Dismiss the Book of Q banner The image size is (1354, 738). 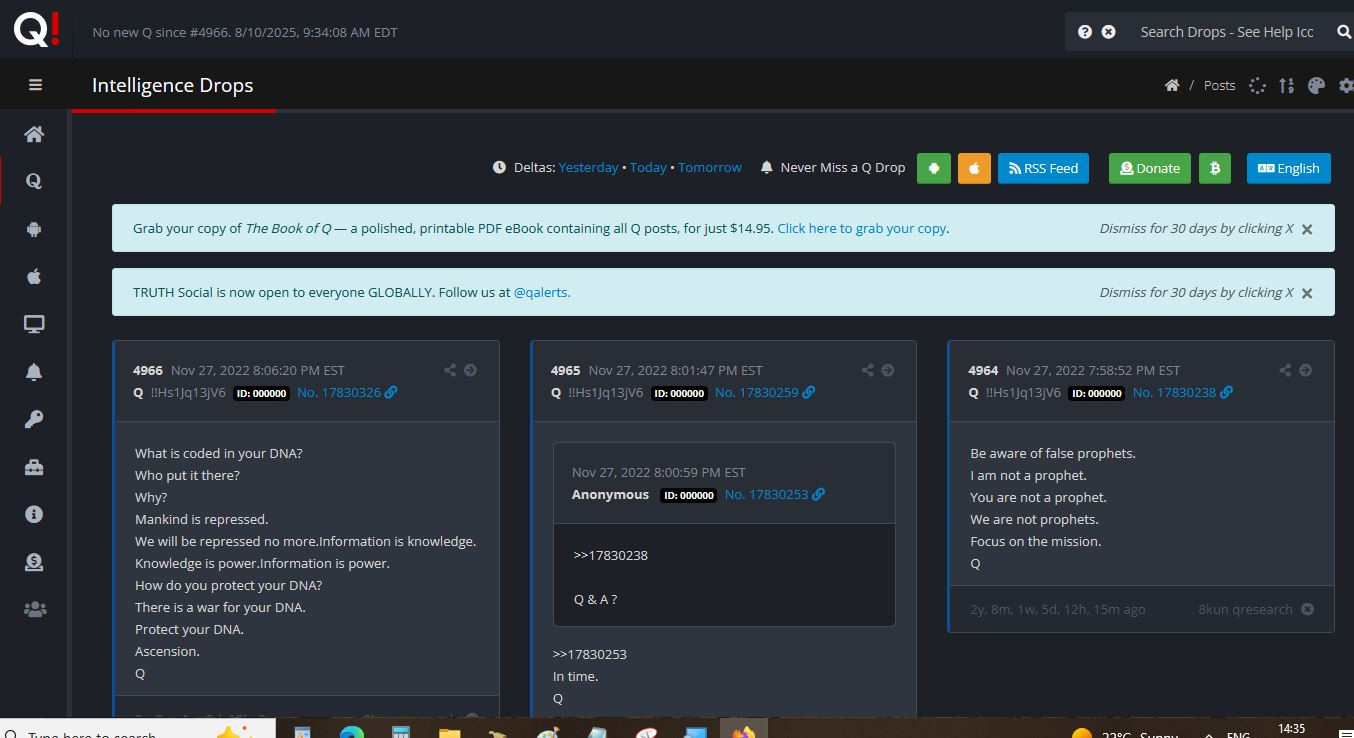[x=1306, y=229]
